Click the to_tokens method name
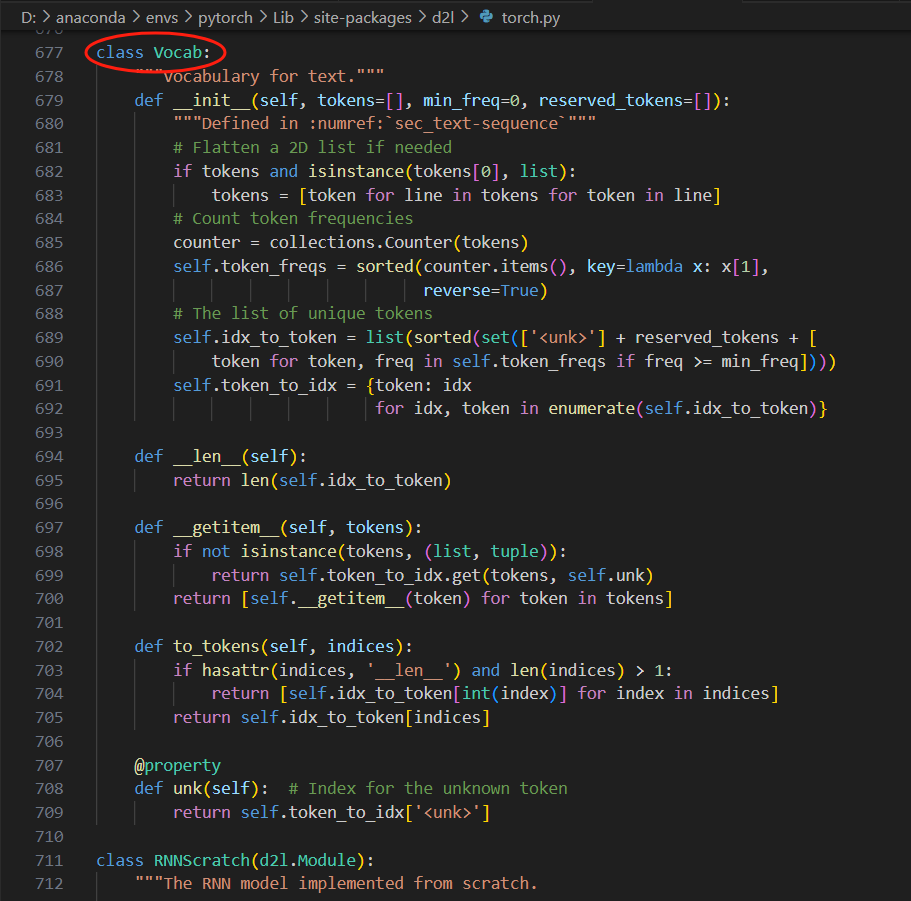This screenshot has height=901, width=911. [x=216, y=647]
